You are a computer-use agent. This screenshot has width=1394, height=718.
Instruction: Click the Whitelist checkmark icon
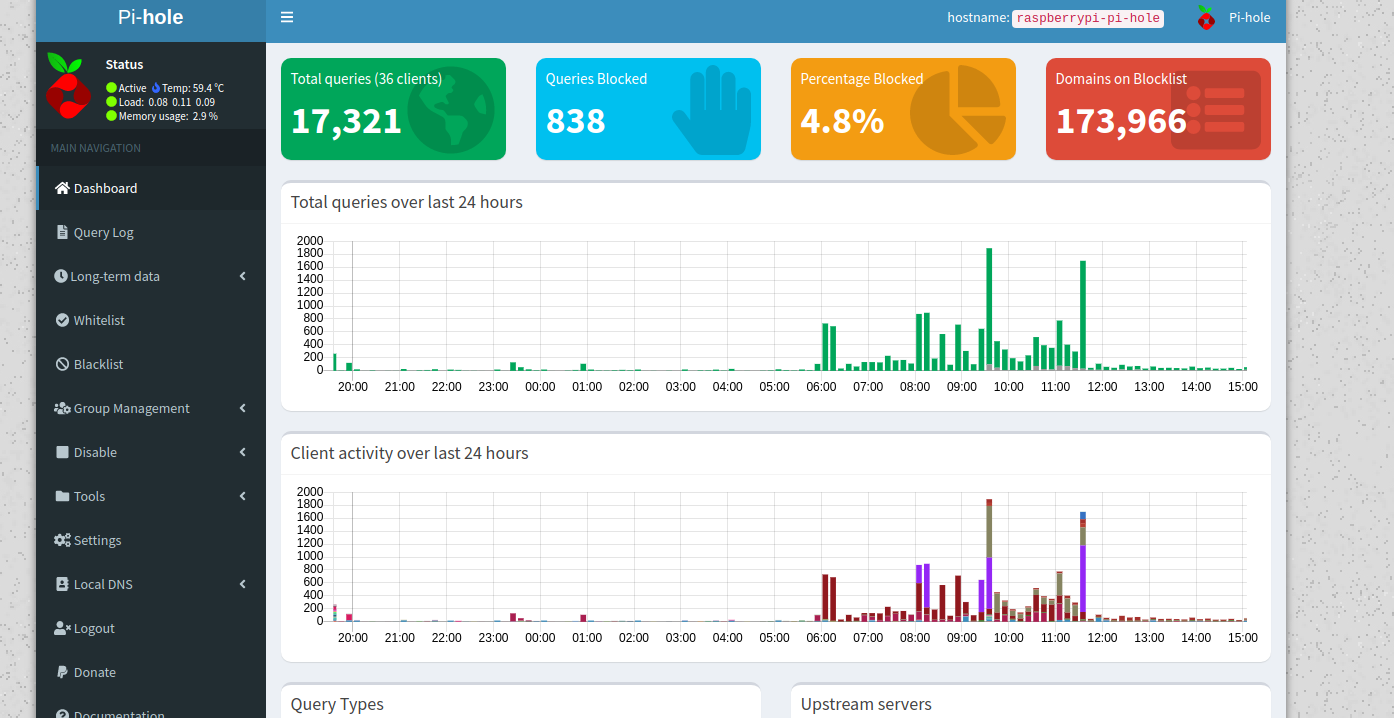coord(62,320)
